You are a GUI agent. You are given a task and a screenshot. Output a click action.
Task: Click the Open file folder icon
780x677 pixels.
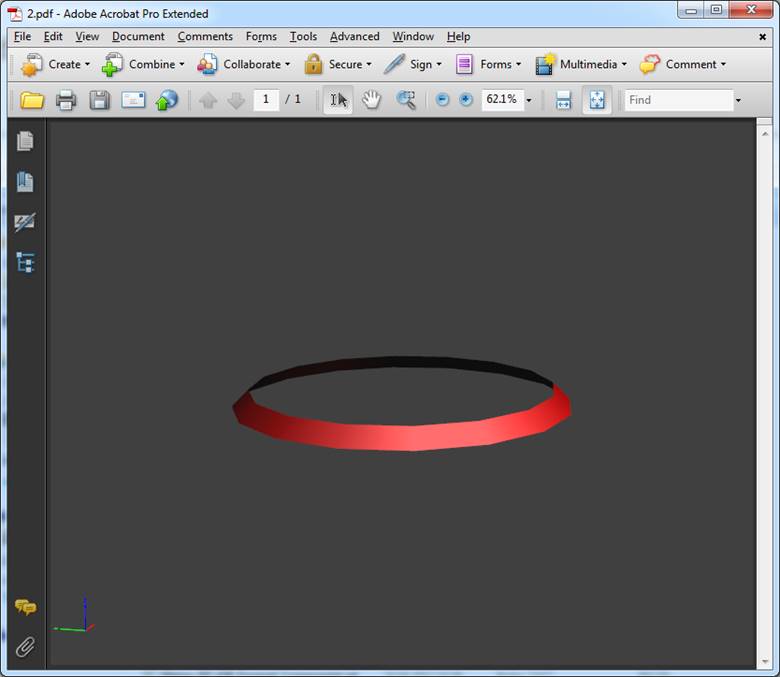(x=33, y=100)
